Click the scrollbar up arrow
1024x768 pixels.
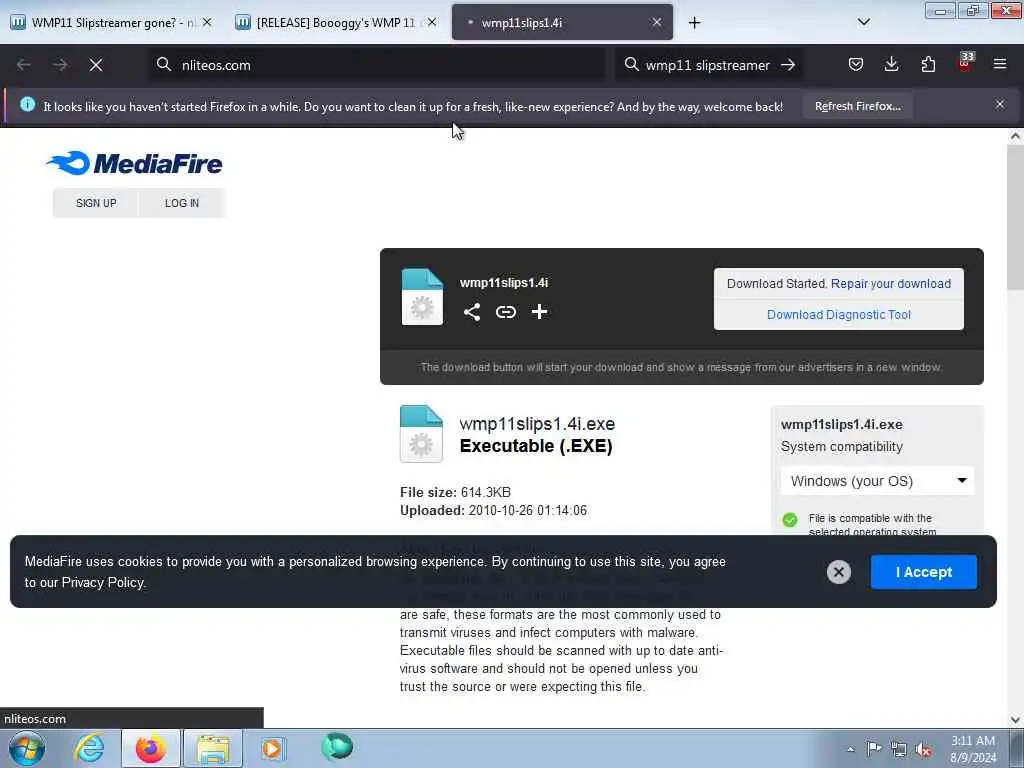(x=1015, y=136)
